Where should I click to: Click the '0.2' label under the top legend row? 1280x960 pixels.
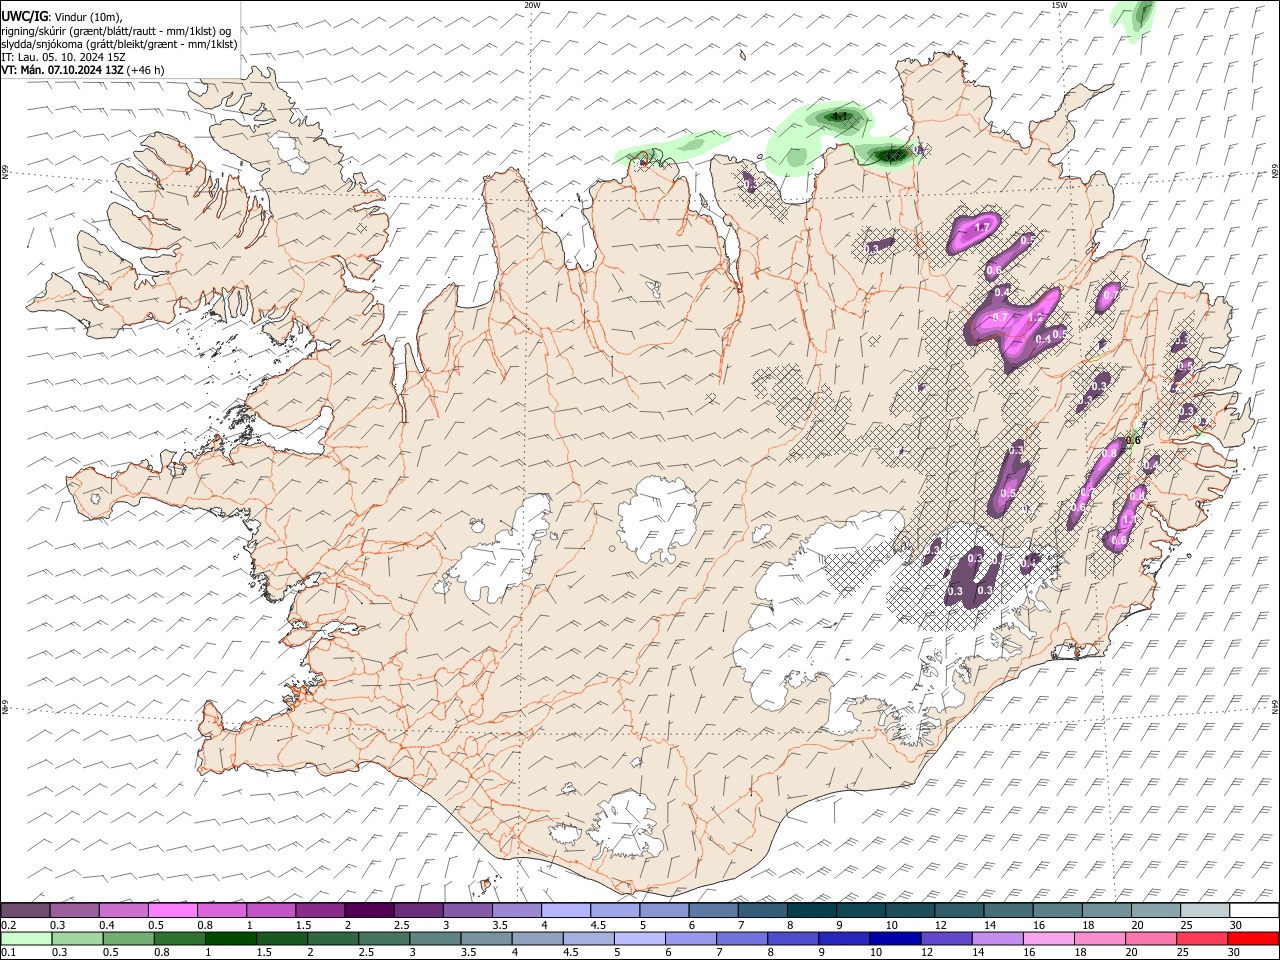[x=9, y=925]
